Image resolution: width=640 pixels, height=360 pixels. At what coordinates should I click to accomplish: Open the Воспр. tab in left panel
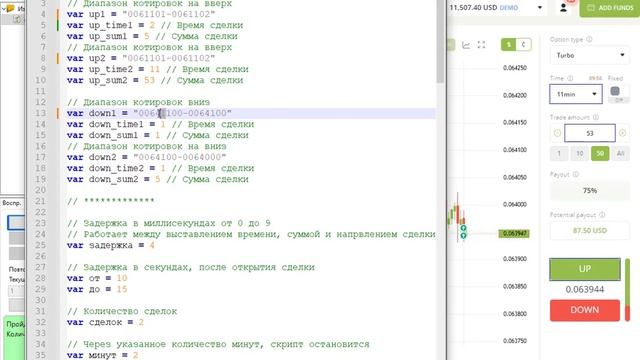coord(12,203)
